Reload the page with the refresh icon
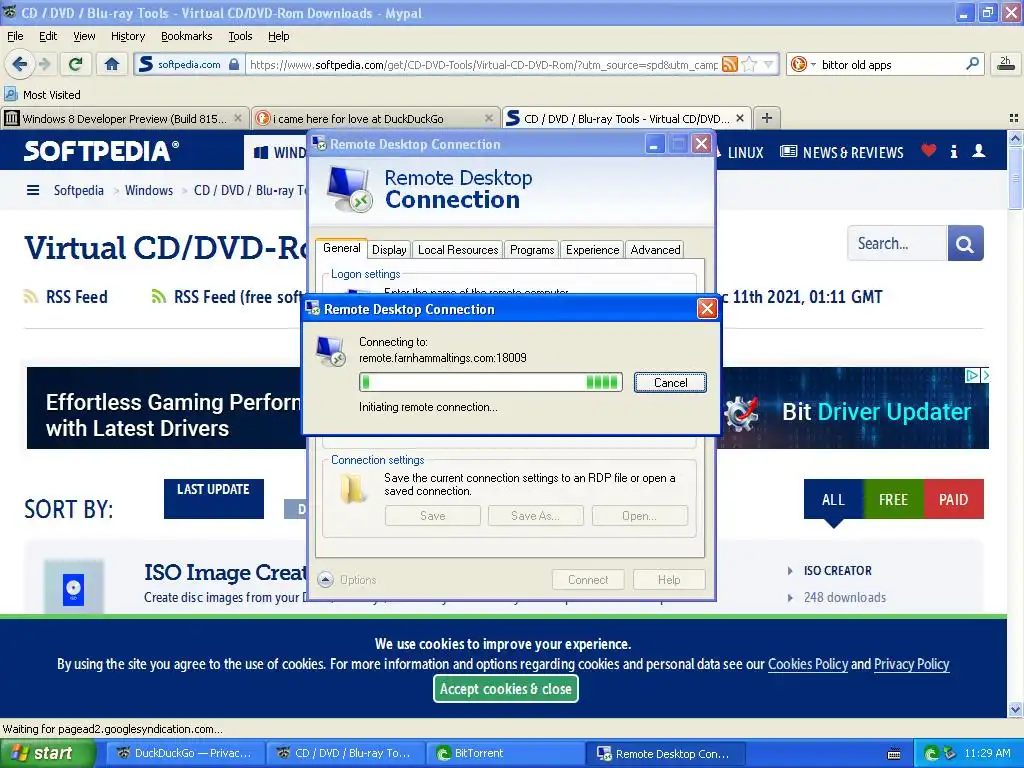 coord(76,64)
